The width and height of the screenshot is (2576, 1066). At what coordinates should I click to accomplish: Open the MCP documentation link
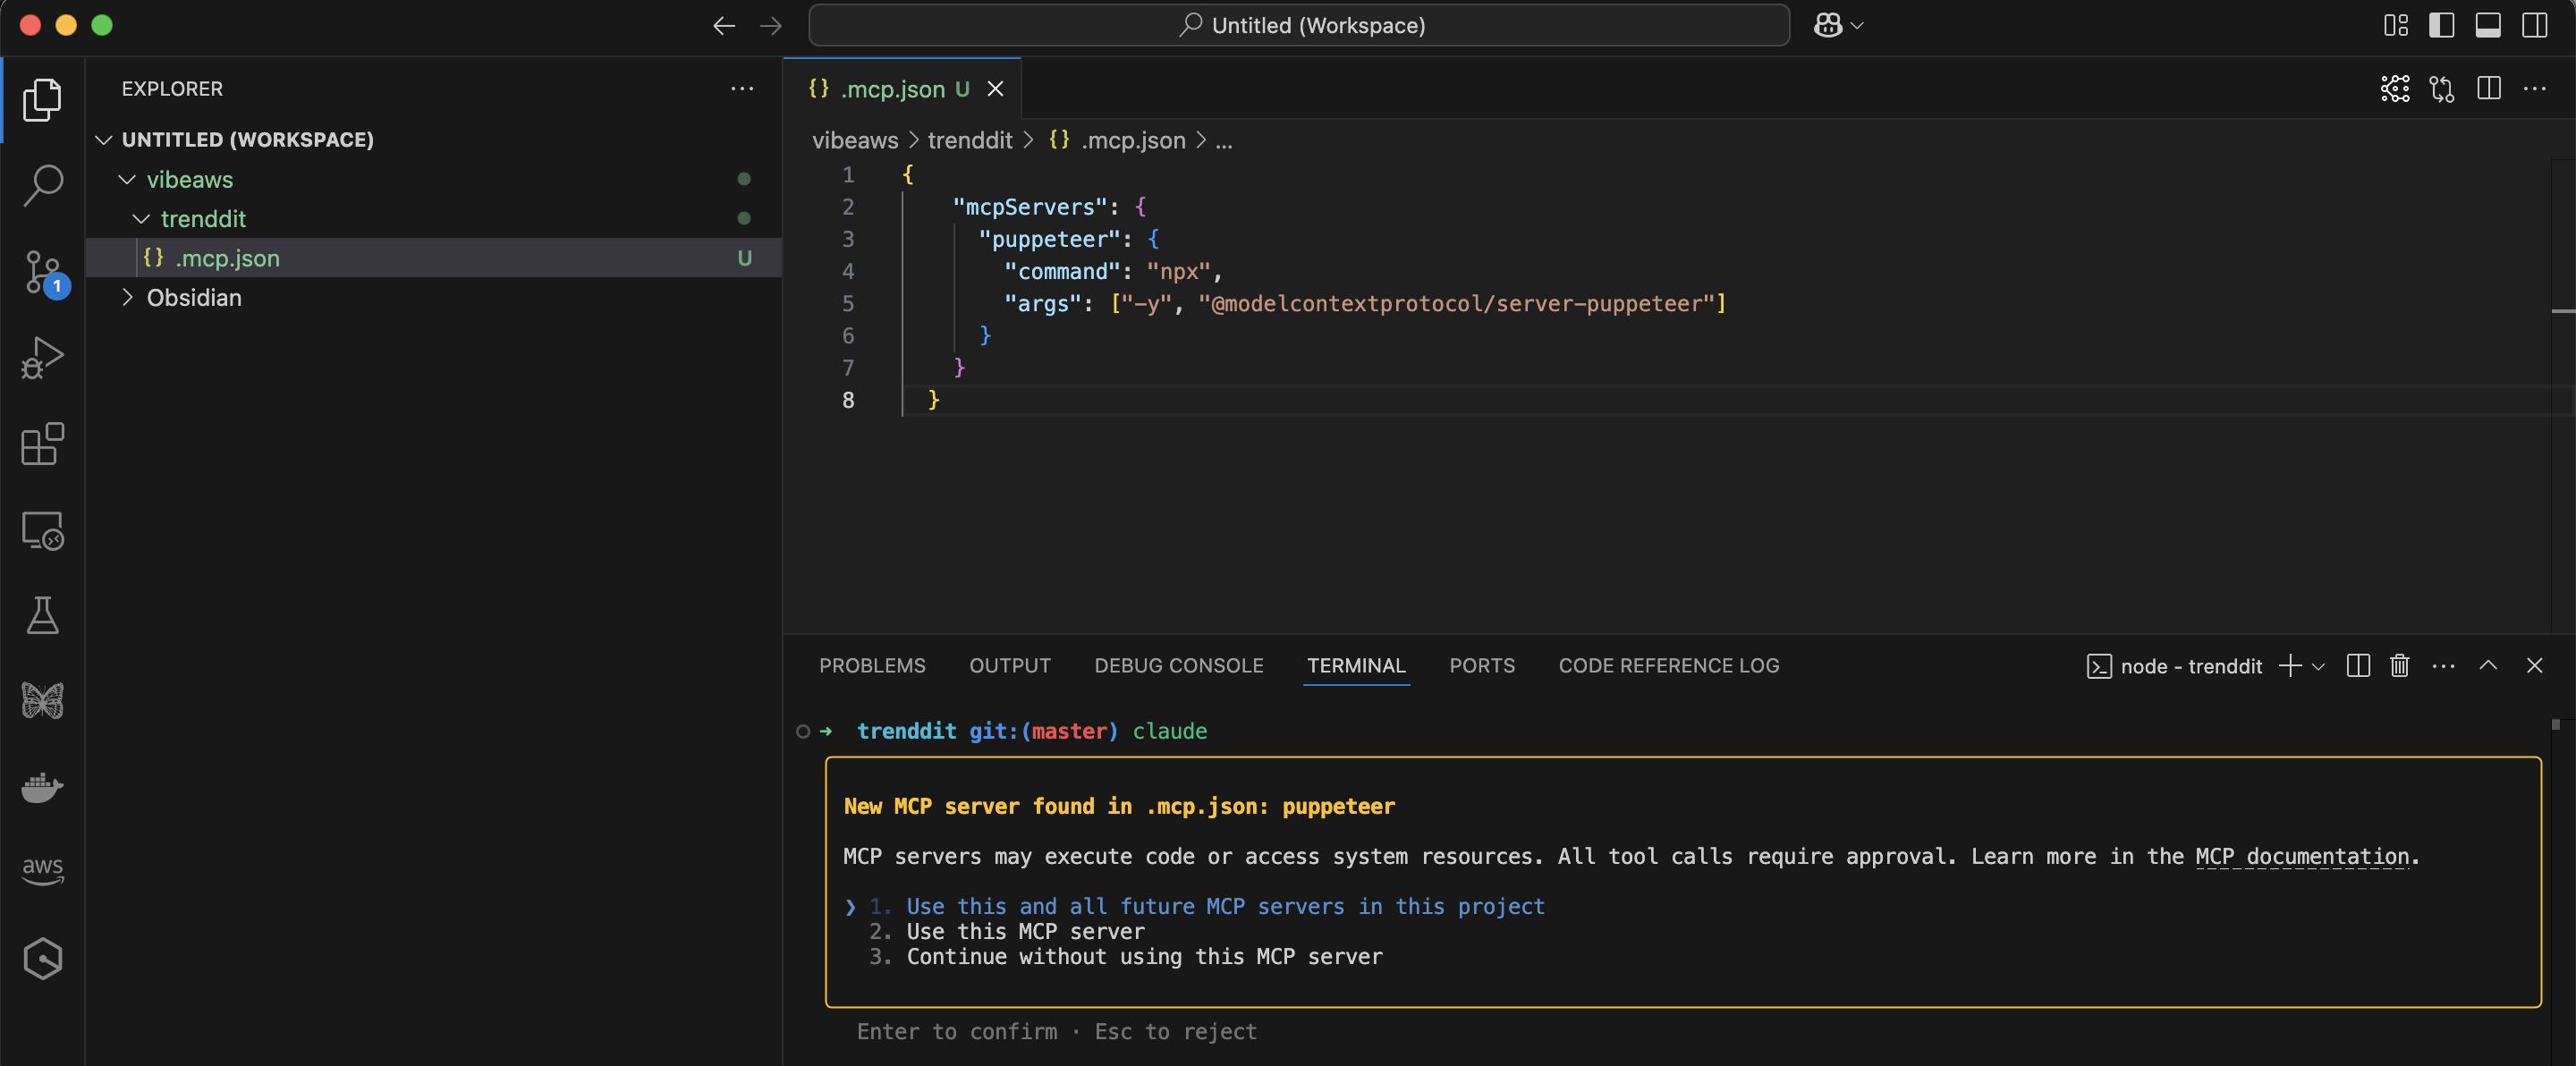tap(2301, 857)
